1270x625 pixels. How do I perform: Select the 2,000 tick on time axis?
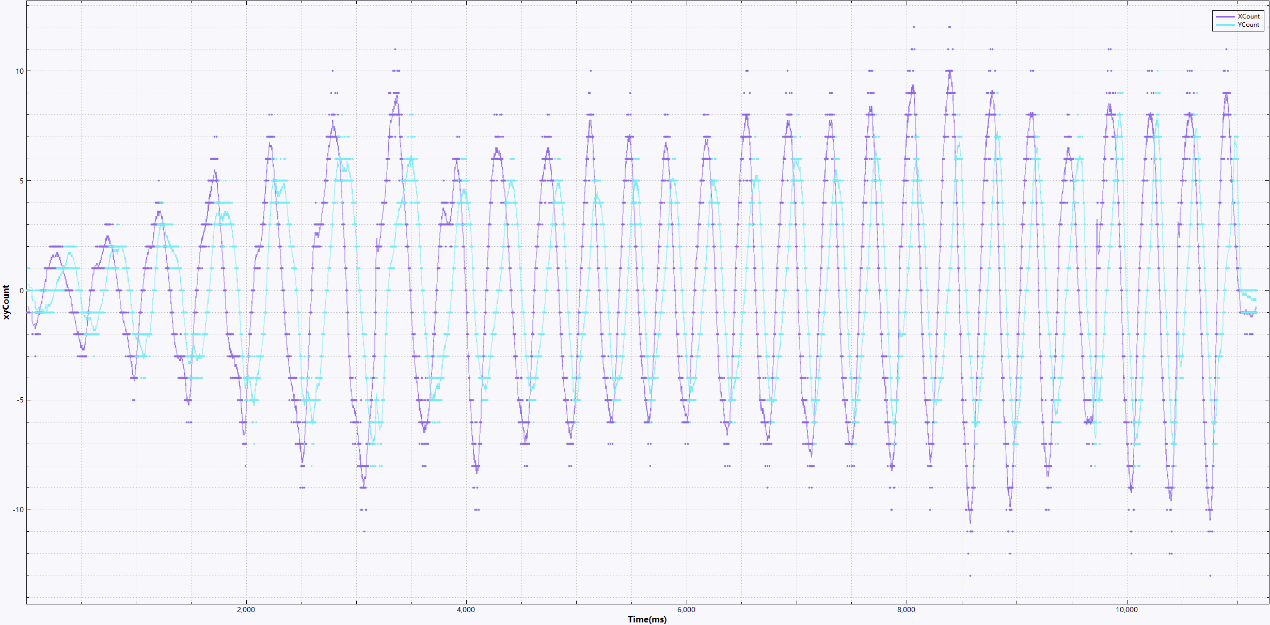246,609
